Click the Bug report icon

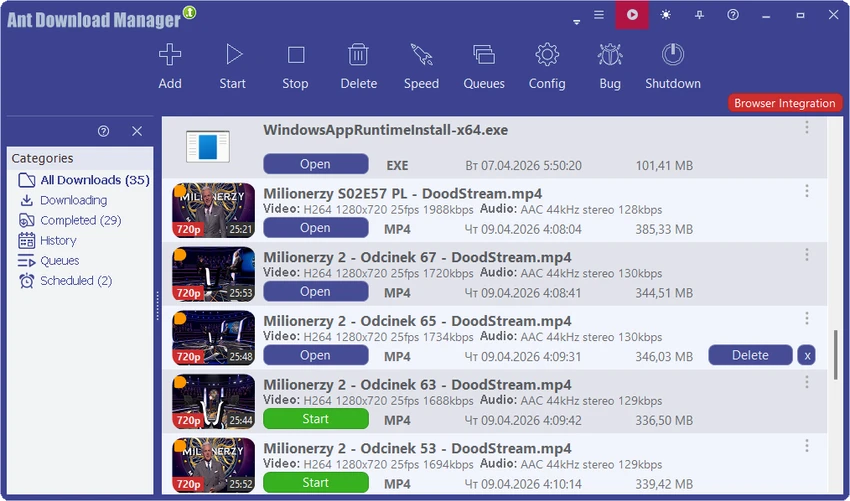[x=610, y=55]
